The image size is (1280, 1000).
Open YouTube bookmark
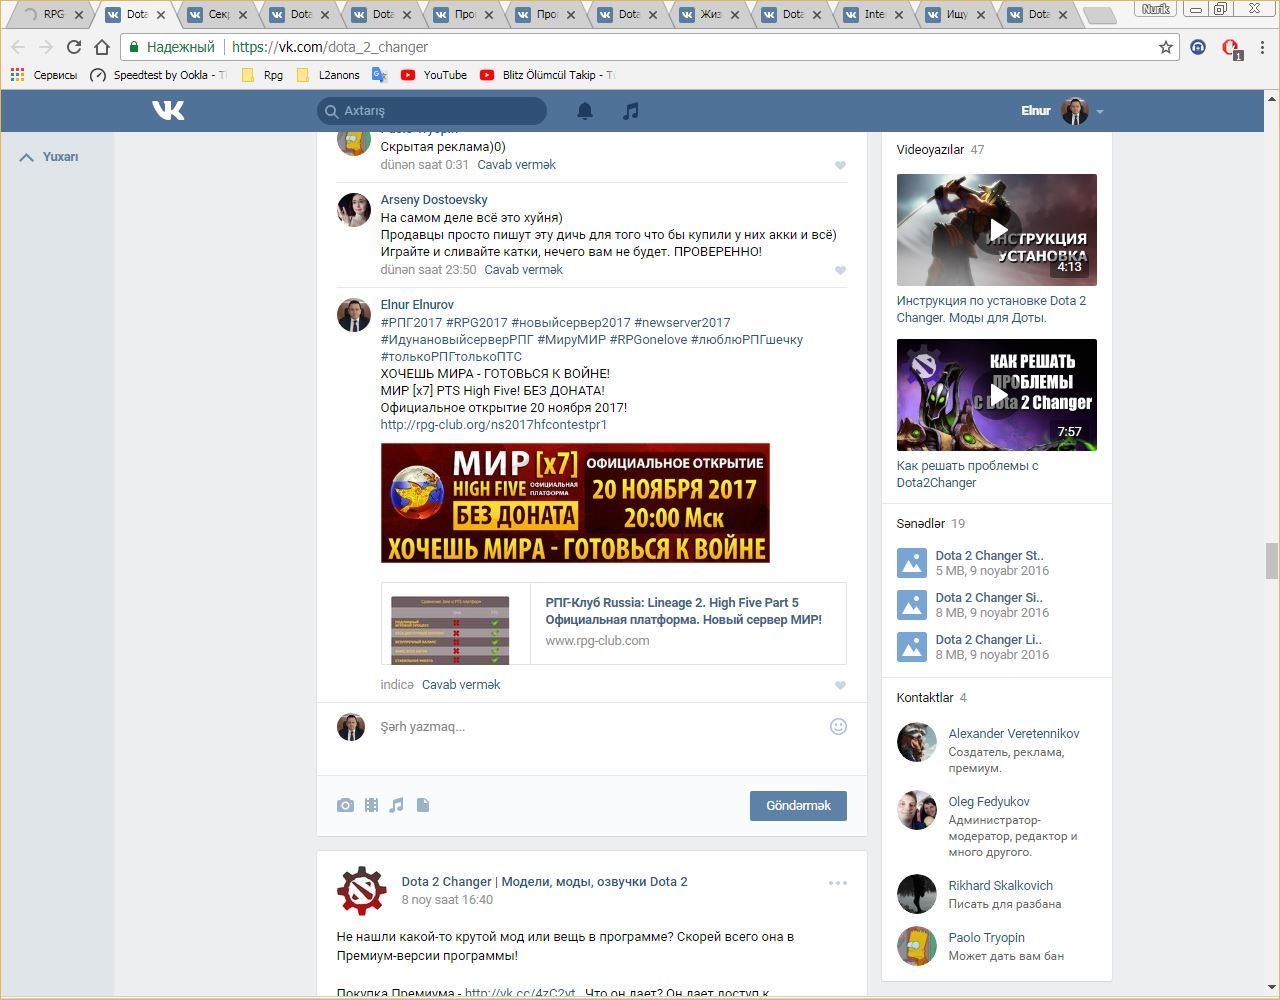pos(434,75)
